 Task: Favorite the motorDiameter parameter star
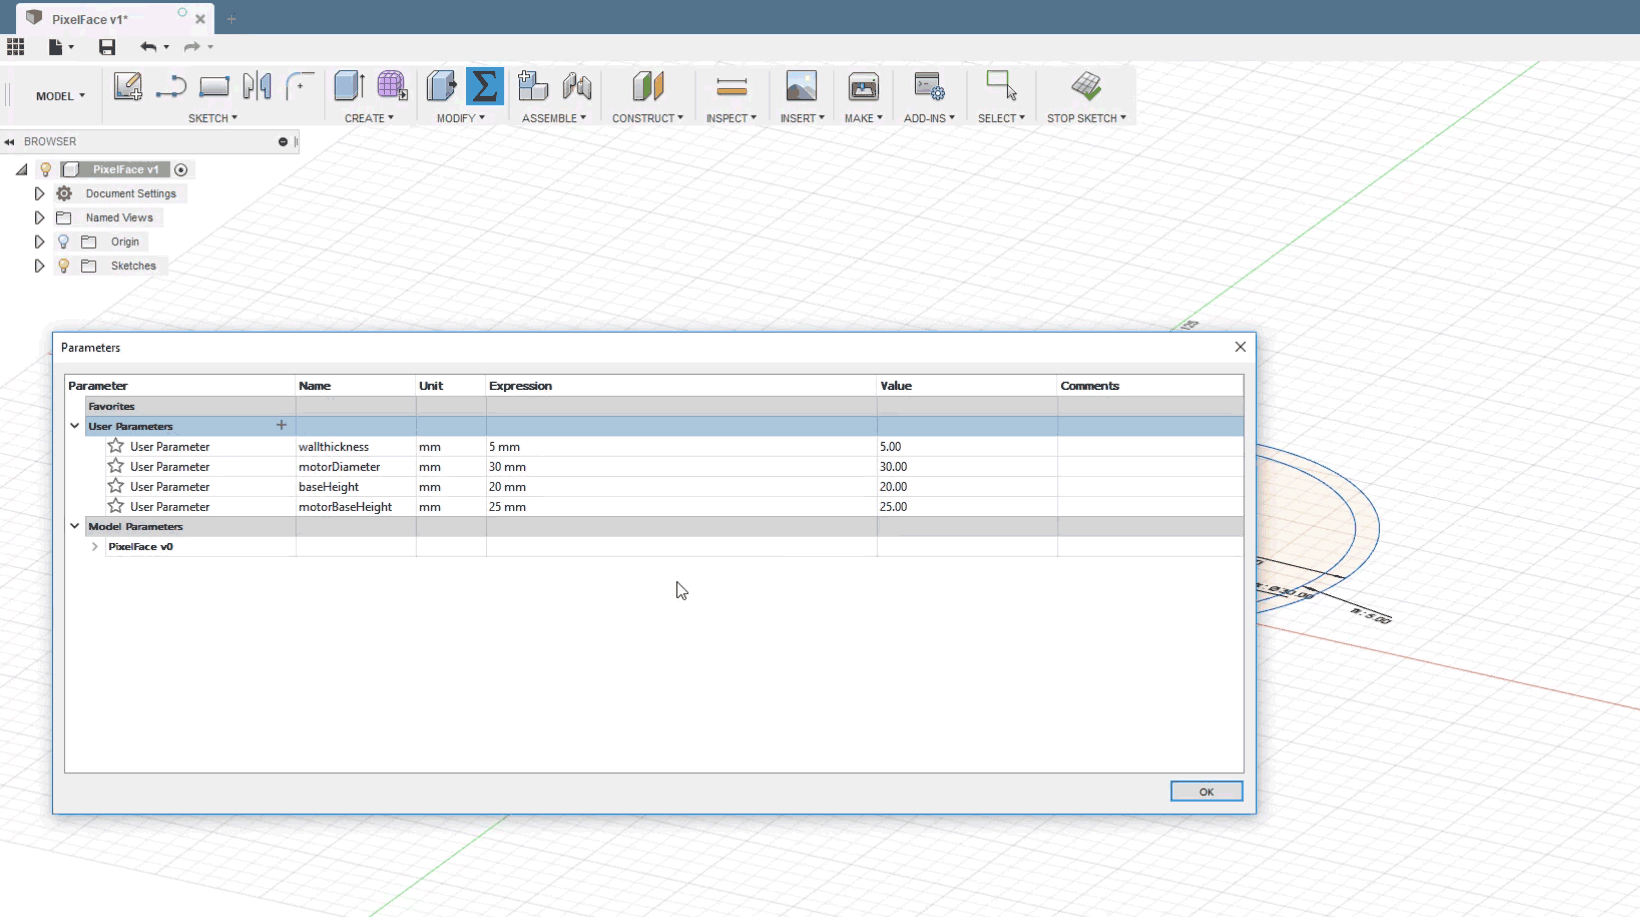[116, 466]
